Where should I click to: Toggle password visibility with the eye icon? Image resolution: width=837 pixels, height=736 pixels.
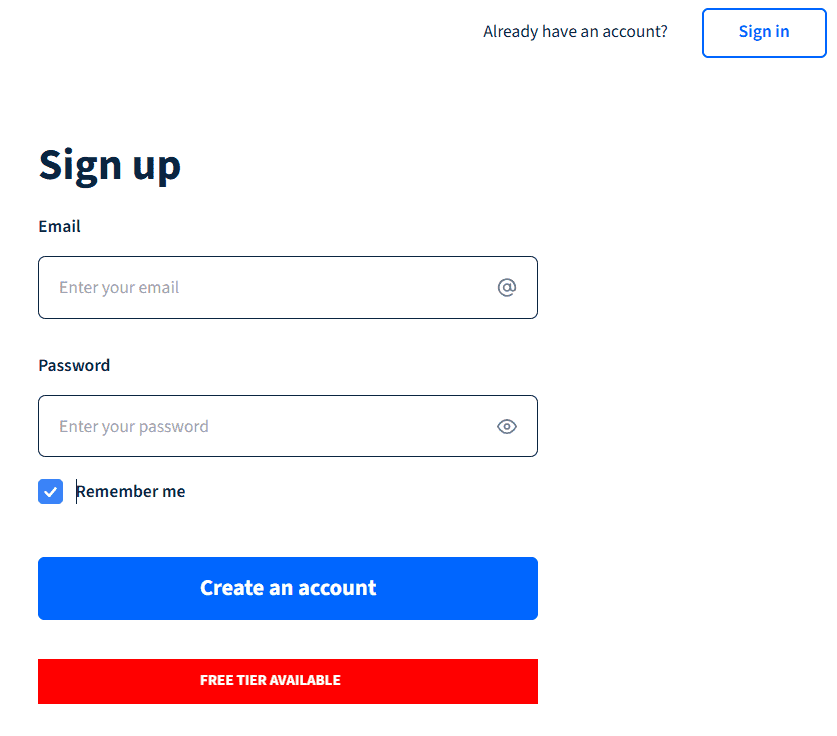click(x=507, y=426)
